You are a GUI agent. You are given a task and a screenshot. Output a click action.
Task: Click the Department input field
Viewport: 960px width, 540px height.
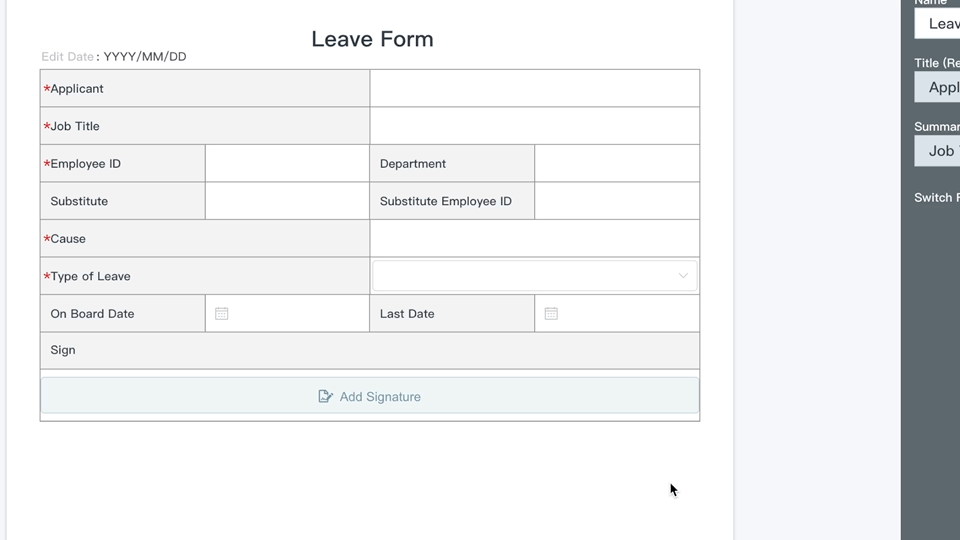point(617,164)
